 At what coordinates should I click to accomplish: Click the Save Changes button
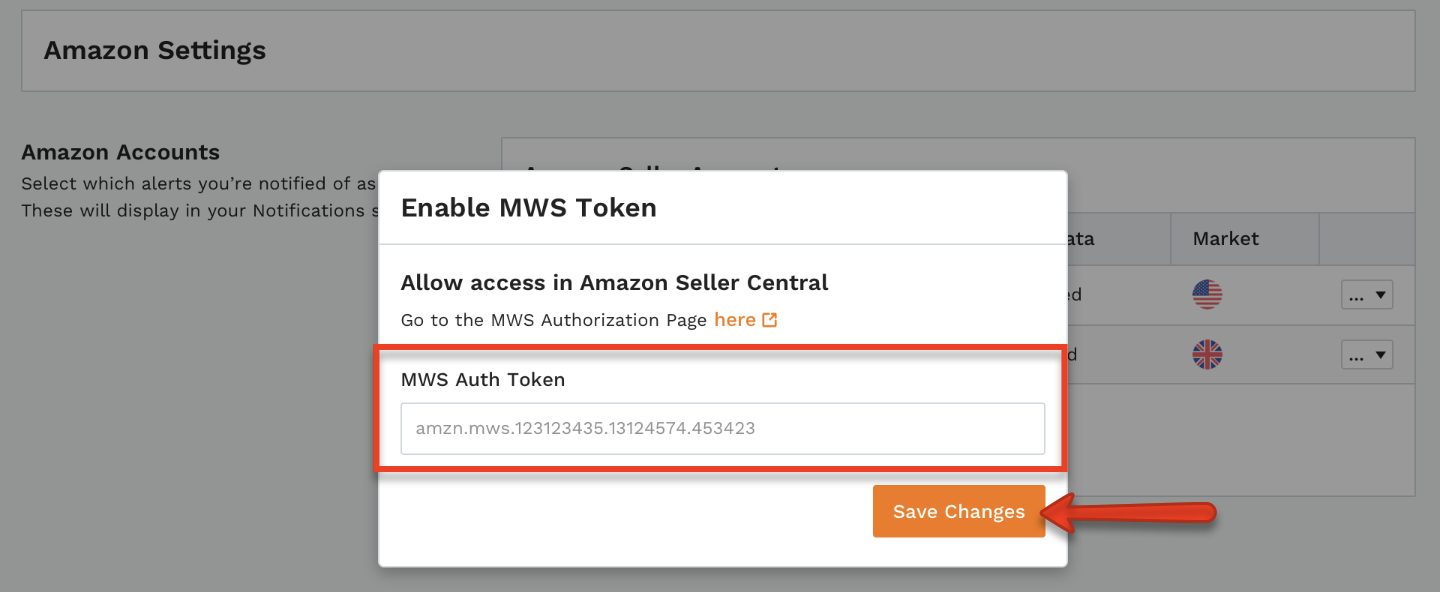pyautogui.click(x=958, y=511)
